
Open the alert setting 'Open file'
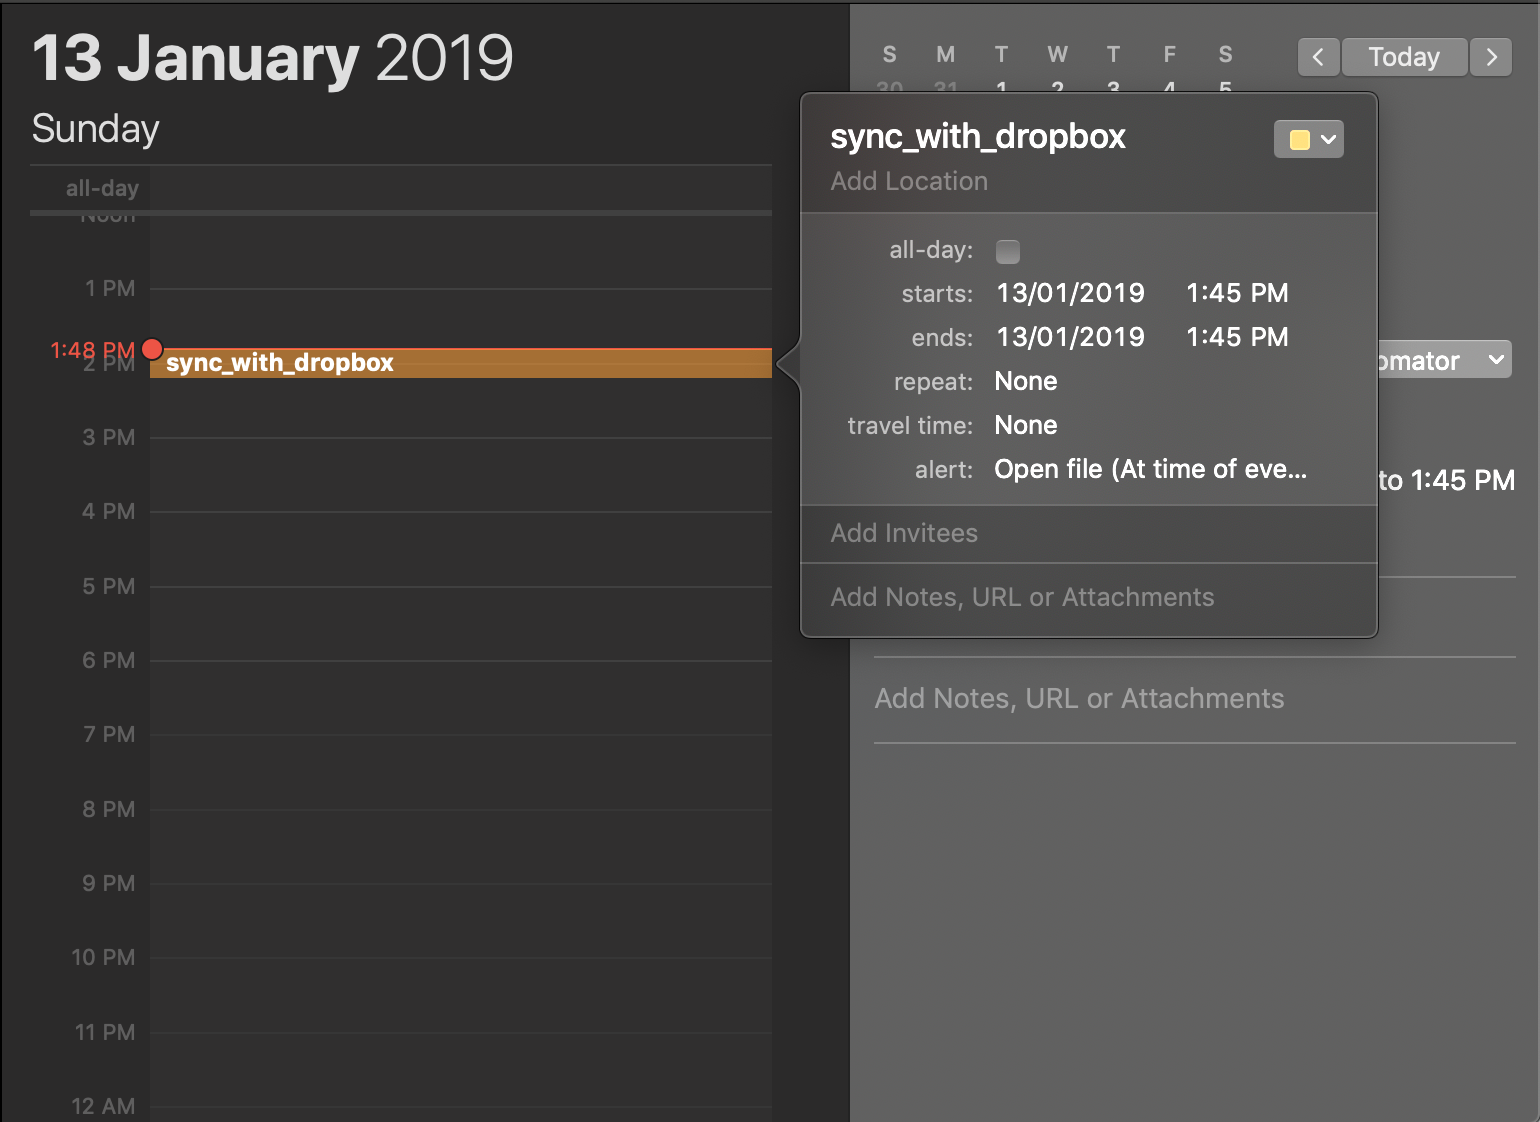click(1150, 469)
